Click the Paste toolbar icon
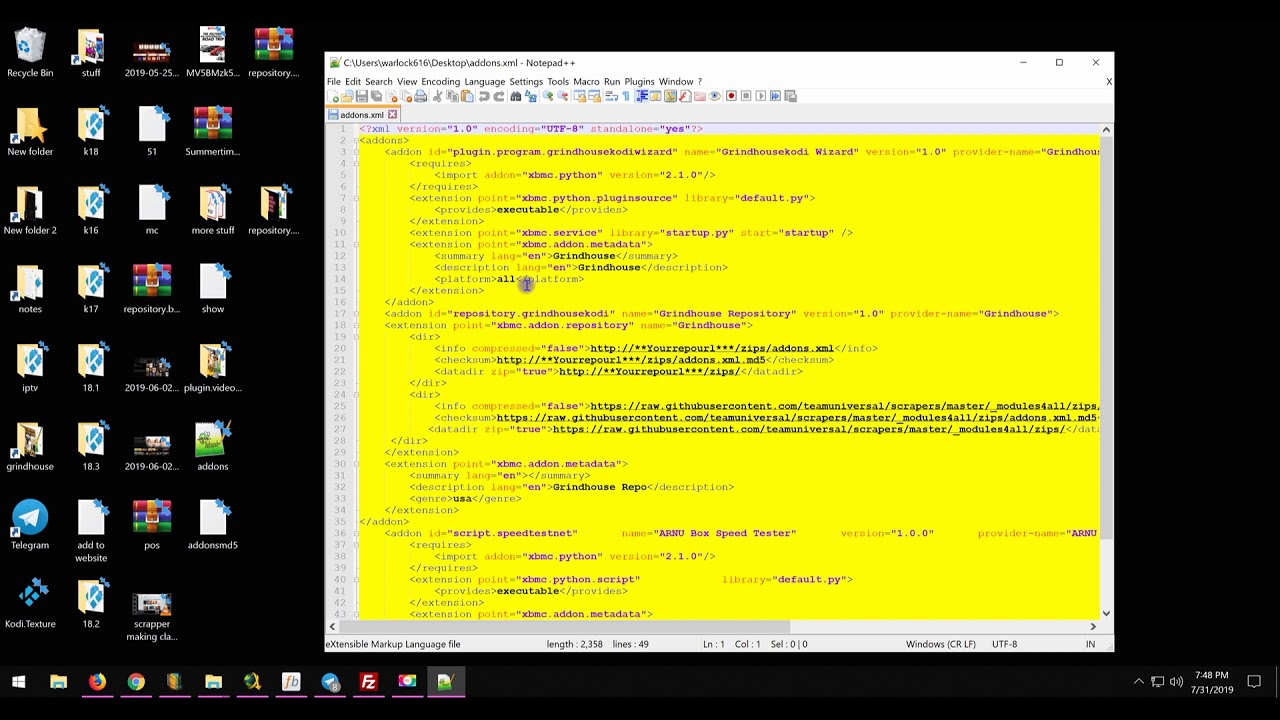1280x720 pixels. click(x=467, y=96)
